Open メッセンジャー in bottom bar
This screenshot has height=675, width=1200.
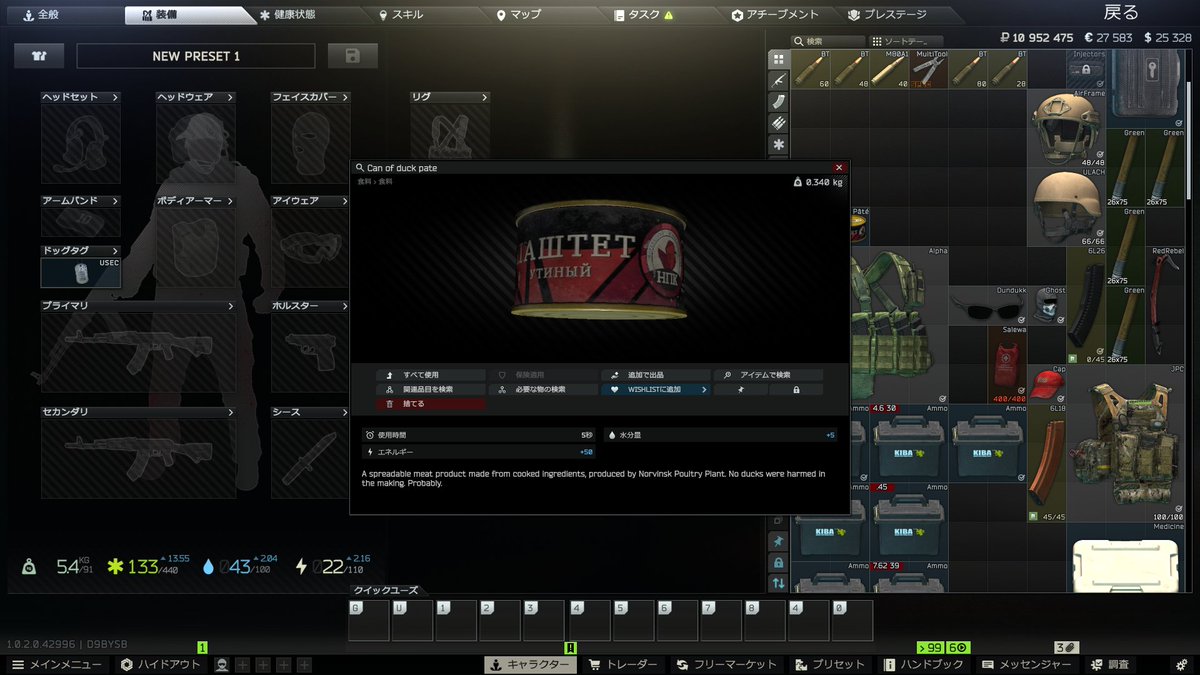[x=1027, y=665]
